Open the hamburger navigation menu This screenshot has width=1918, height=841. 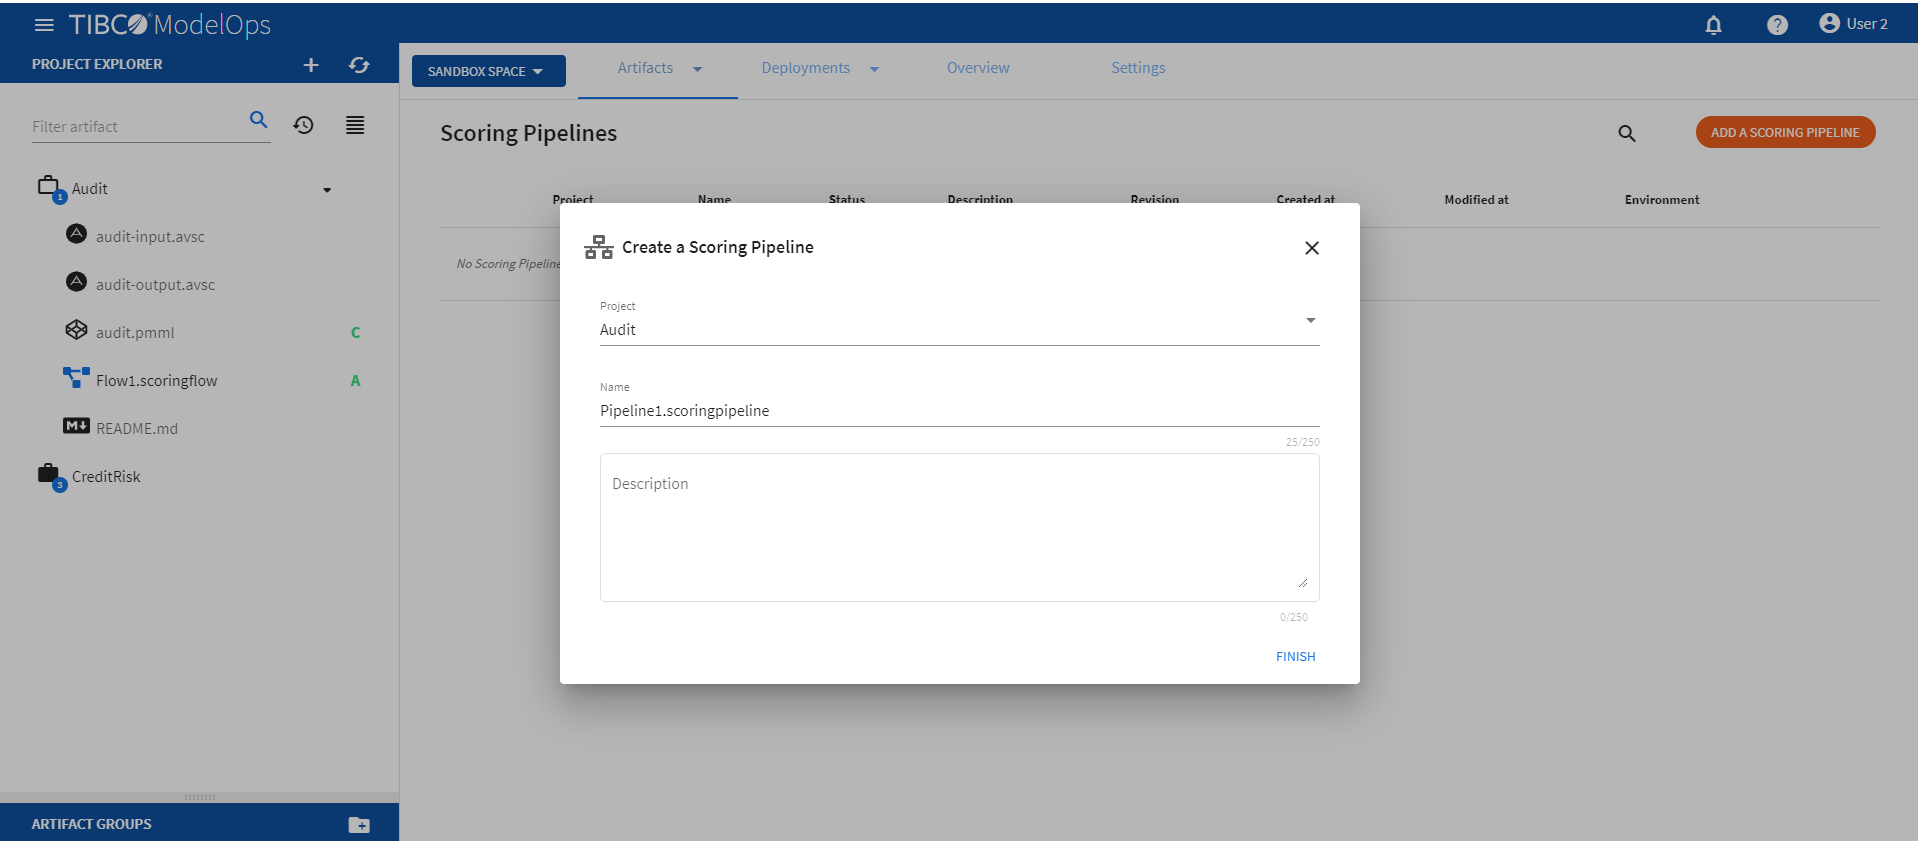44,25
